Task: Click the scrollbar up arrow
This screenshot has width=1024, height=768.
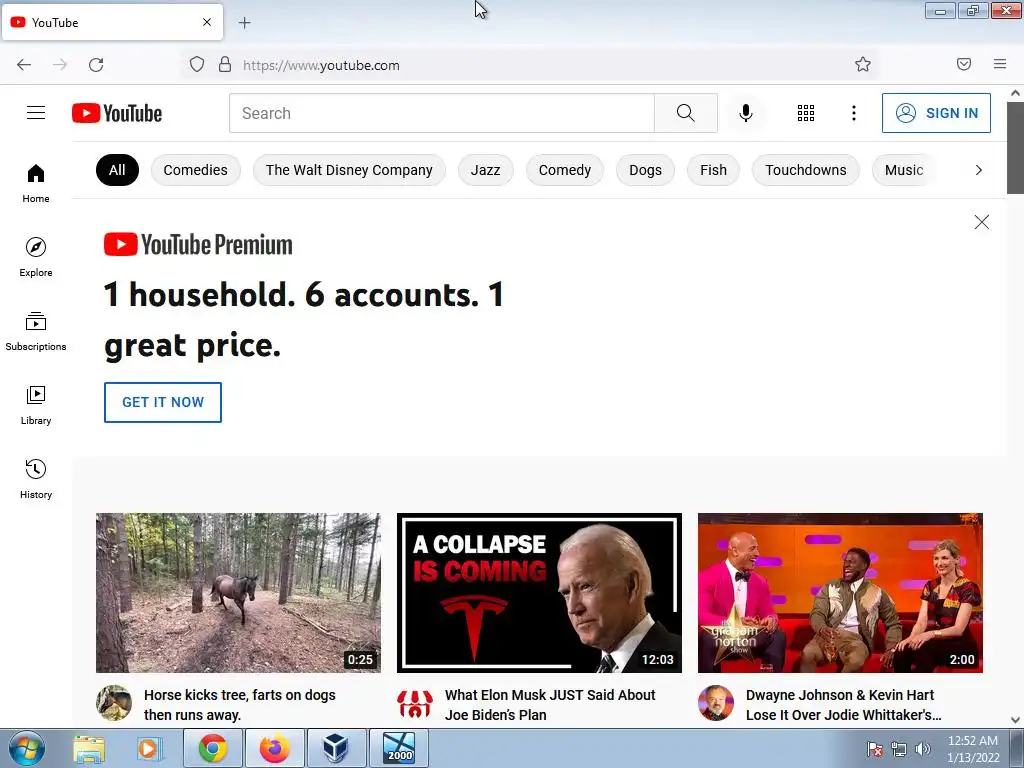Action: tap(1015, 93)
